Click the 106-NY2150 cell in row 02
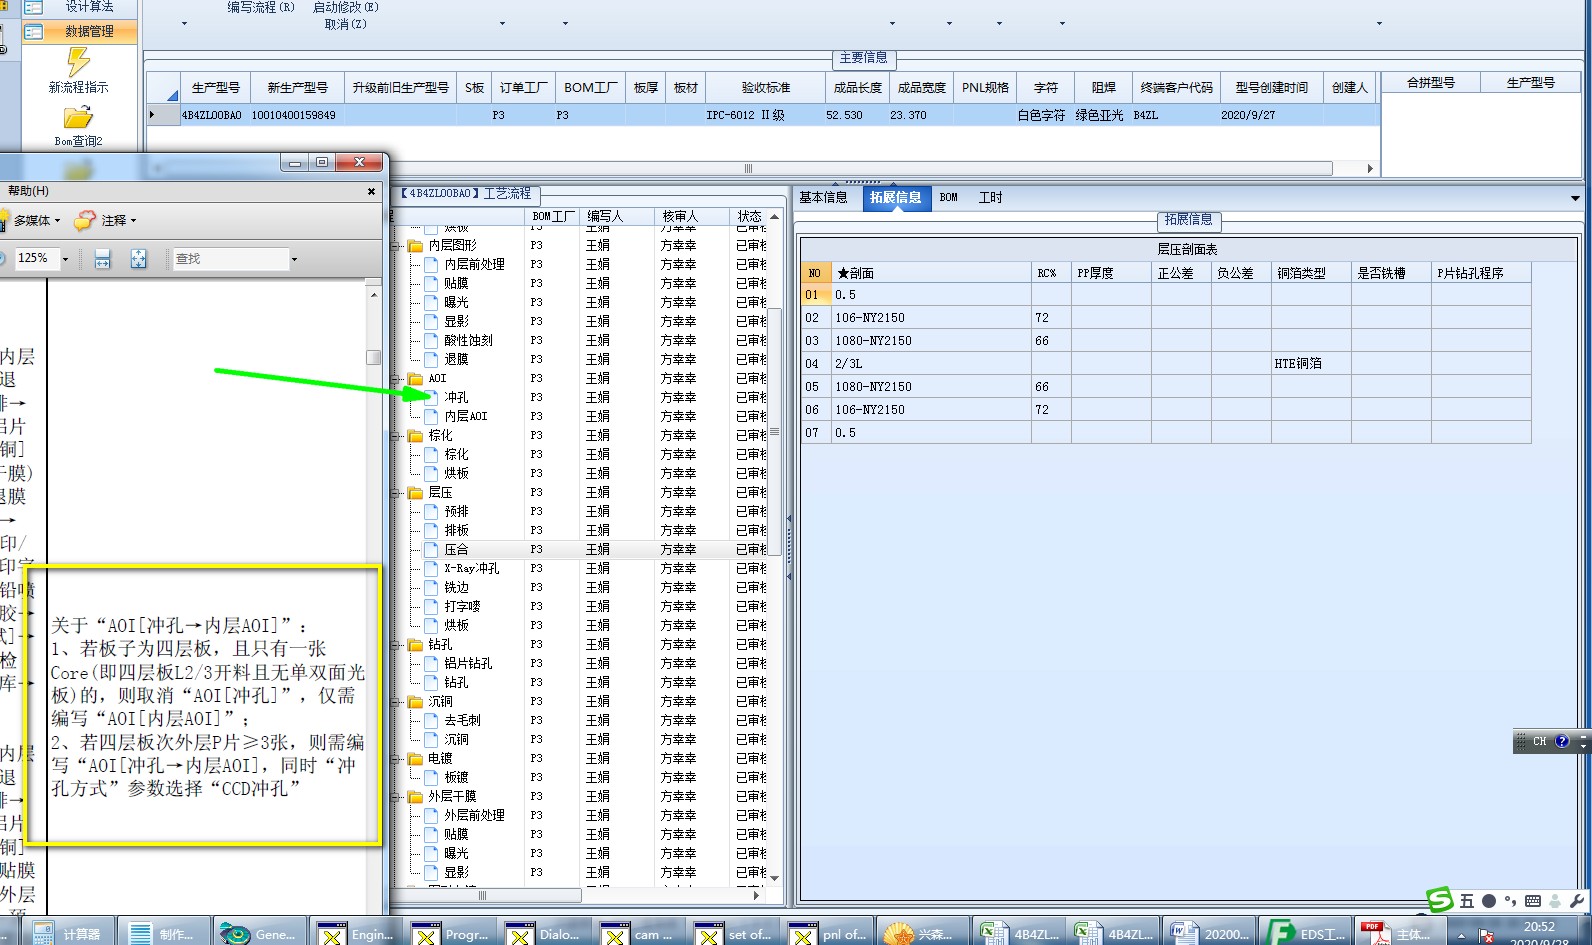1592x945 pixels. [931, 318]
